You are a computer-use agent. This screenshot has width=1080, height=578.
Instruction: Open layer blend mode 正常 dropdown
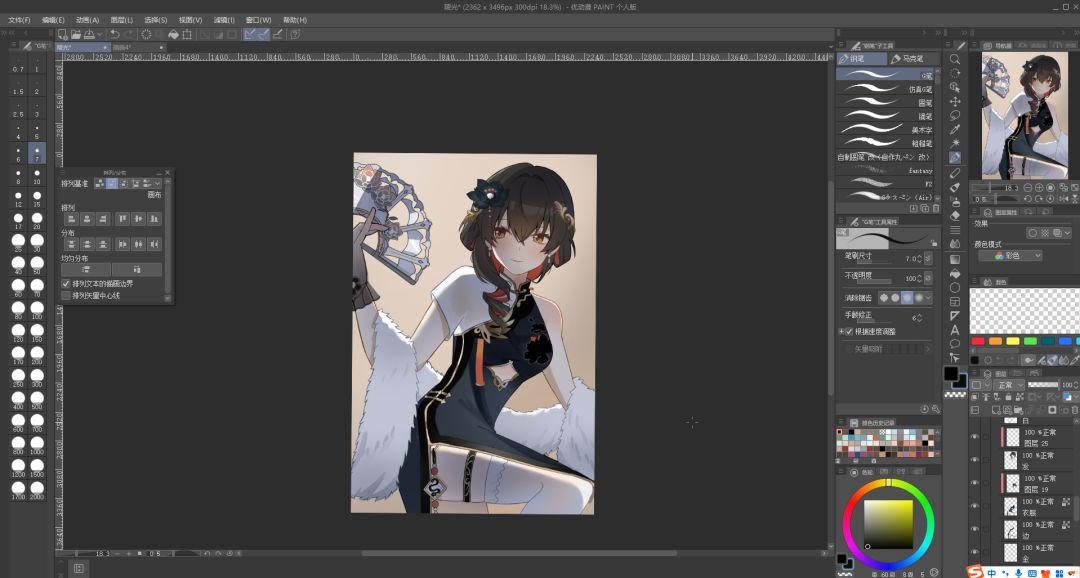point(1010,384)
